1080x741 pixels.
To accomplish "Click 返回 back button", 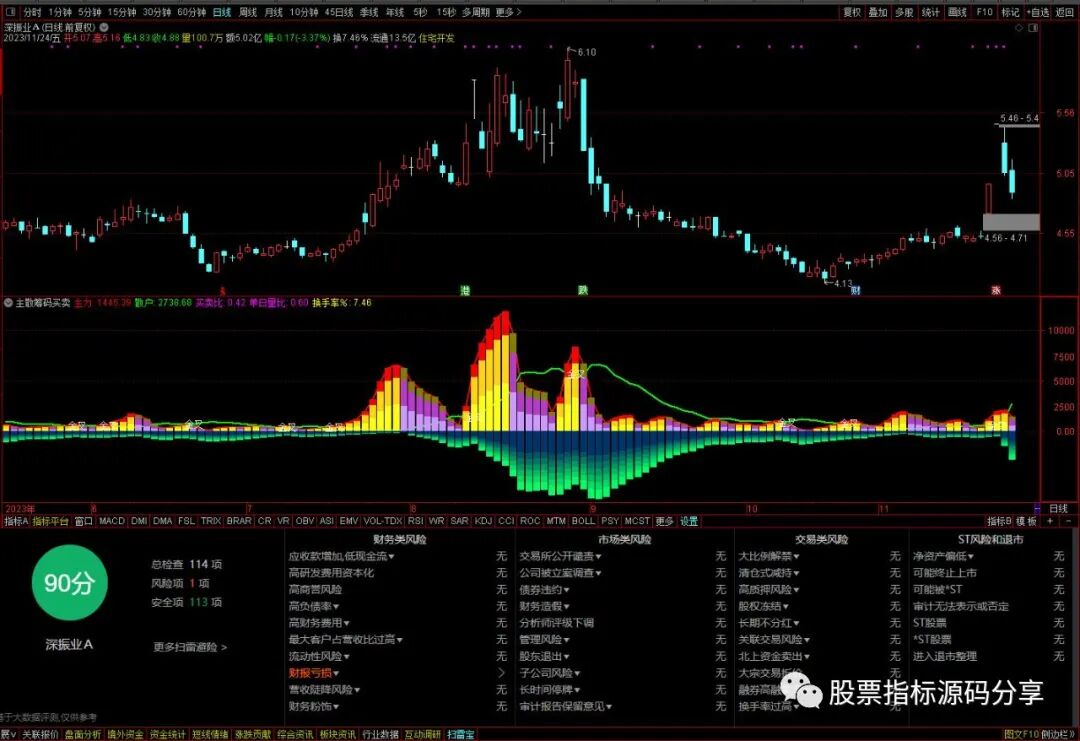I will (1065, 12).
